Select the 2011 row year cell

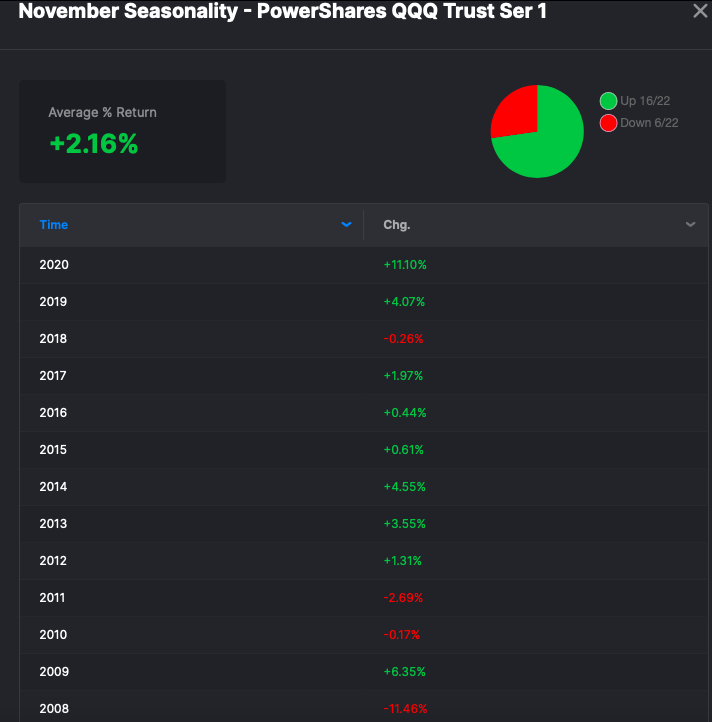pos(52,598)
